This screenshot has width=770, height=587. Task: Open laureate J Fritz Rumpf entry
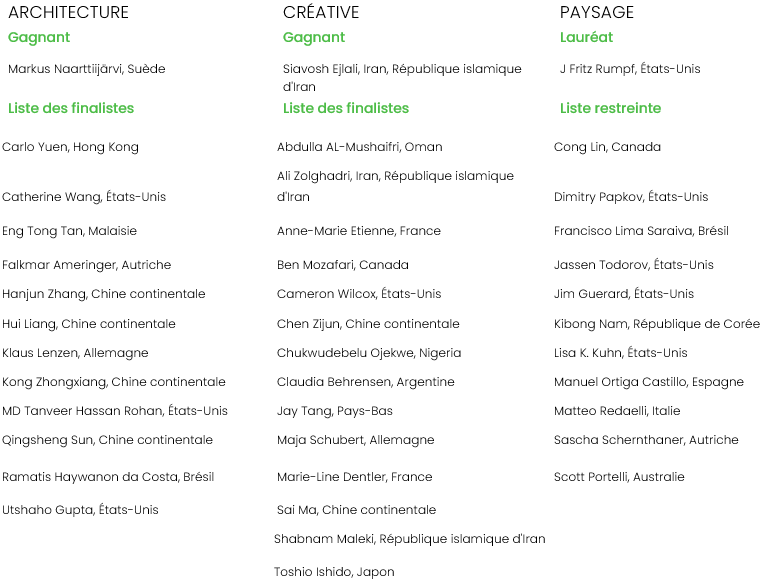[x=630, y=69]
